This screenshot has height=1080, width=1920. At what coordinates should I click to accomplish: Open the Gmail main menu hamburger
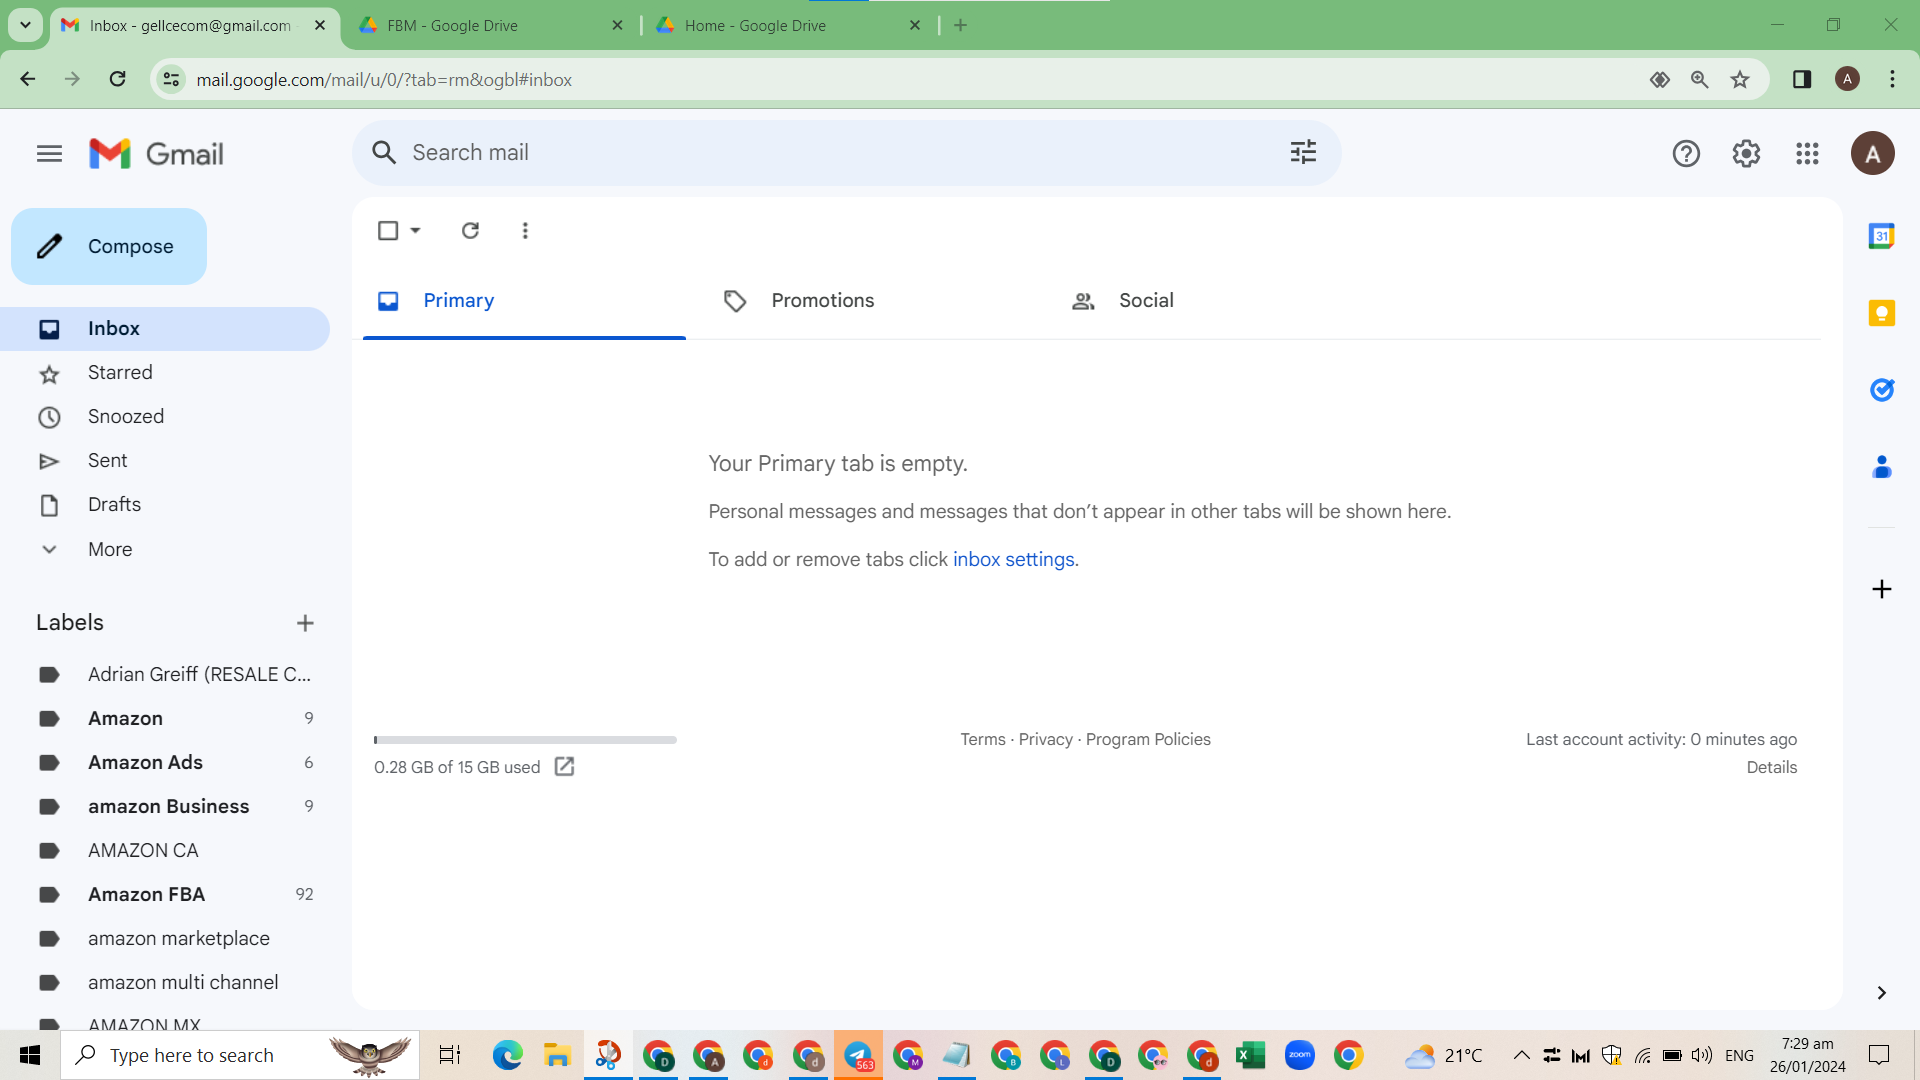[x=49, y=153]
